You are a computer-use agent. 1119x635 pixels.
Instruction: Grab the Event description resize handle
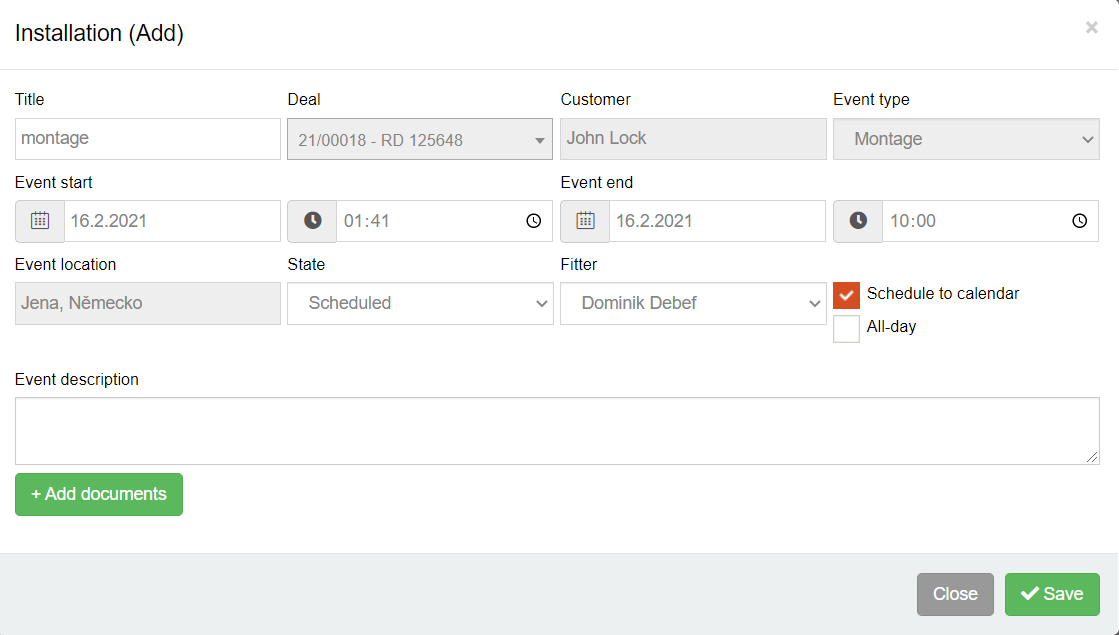(x=1092, y=457)
